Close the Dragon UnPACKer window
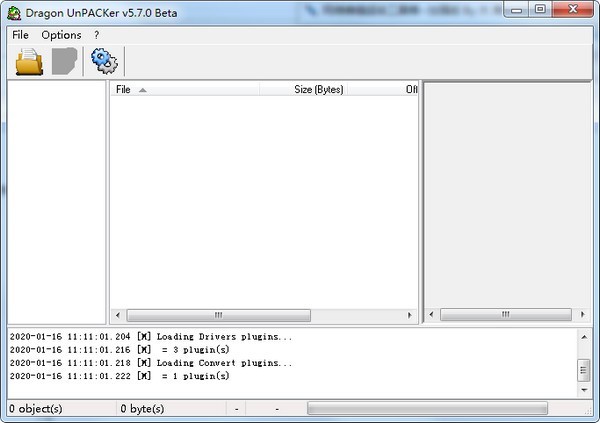 pos(572,9)
